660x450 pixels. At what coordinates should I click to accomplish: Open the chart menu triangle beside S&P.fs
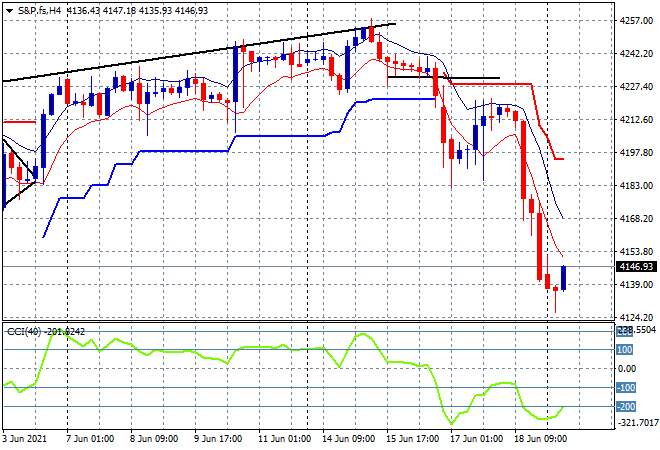coord(10,11)
